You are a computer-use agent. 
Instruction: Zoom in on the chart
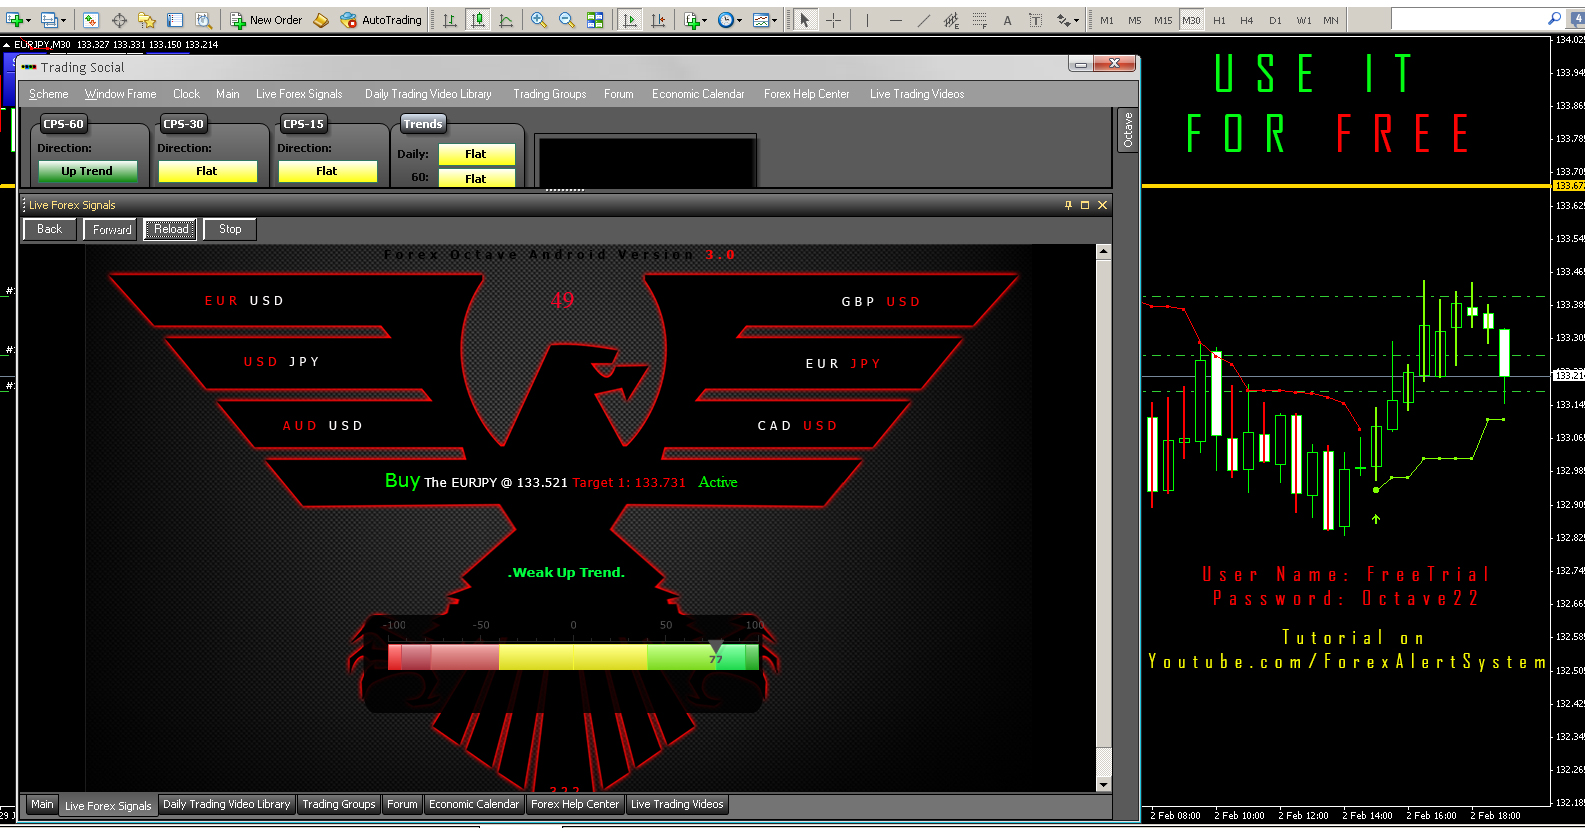538,20
